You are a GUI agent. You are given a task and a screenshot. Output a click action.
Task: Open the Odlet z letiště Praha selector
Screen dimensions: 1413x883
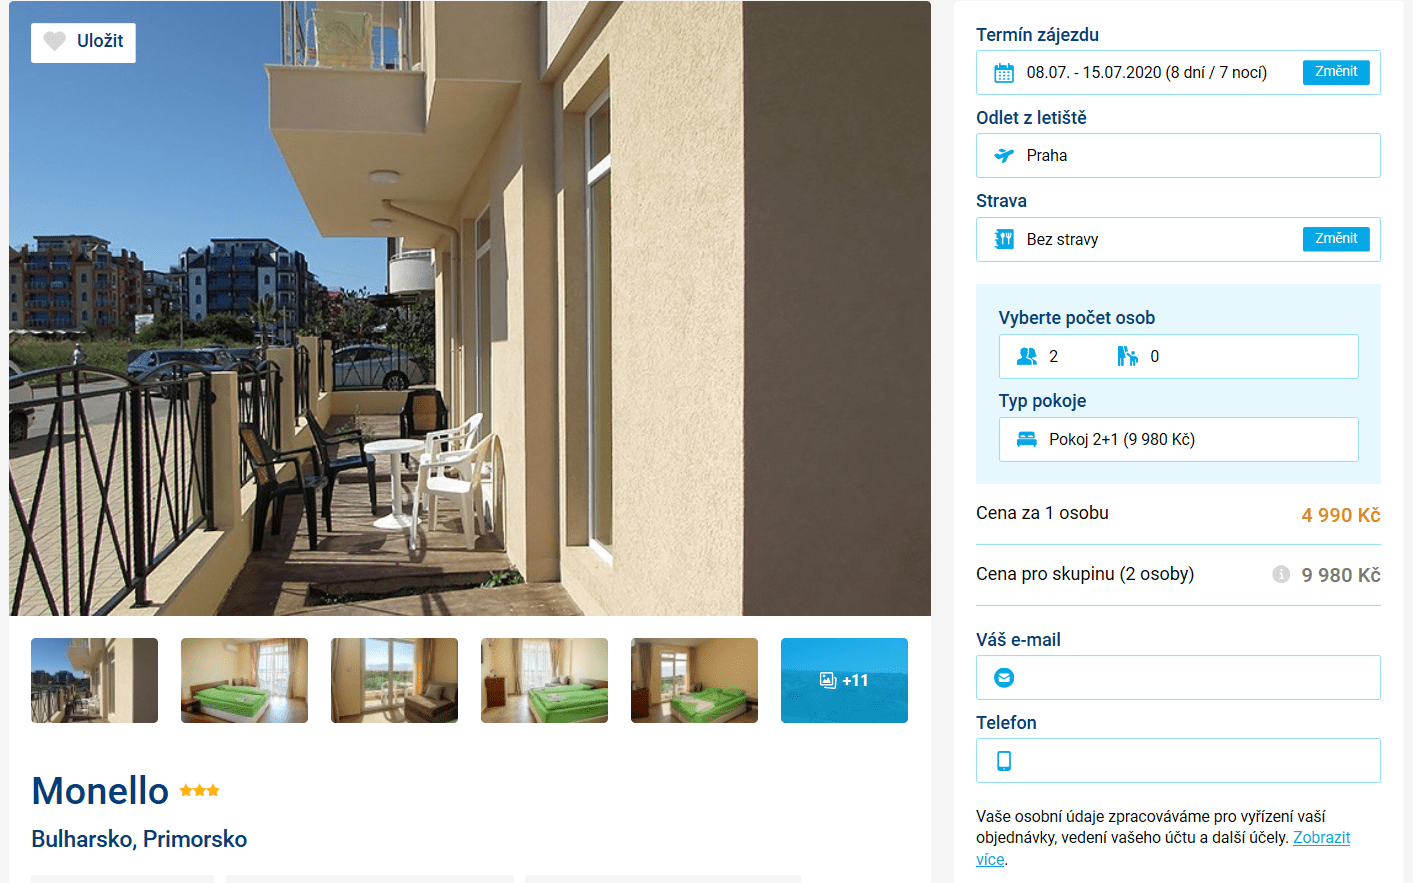click(1178, 156)
